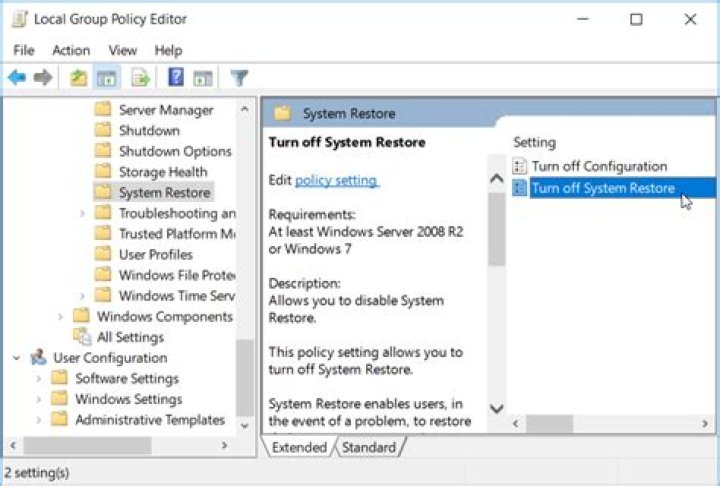Click the description pane scroll down chevron
The width and height of the screenshot is (720, 486).
tap(497, 408)
